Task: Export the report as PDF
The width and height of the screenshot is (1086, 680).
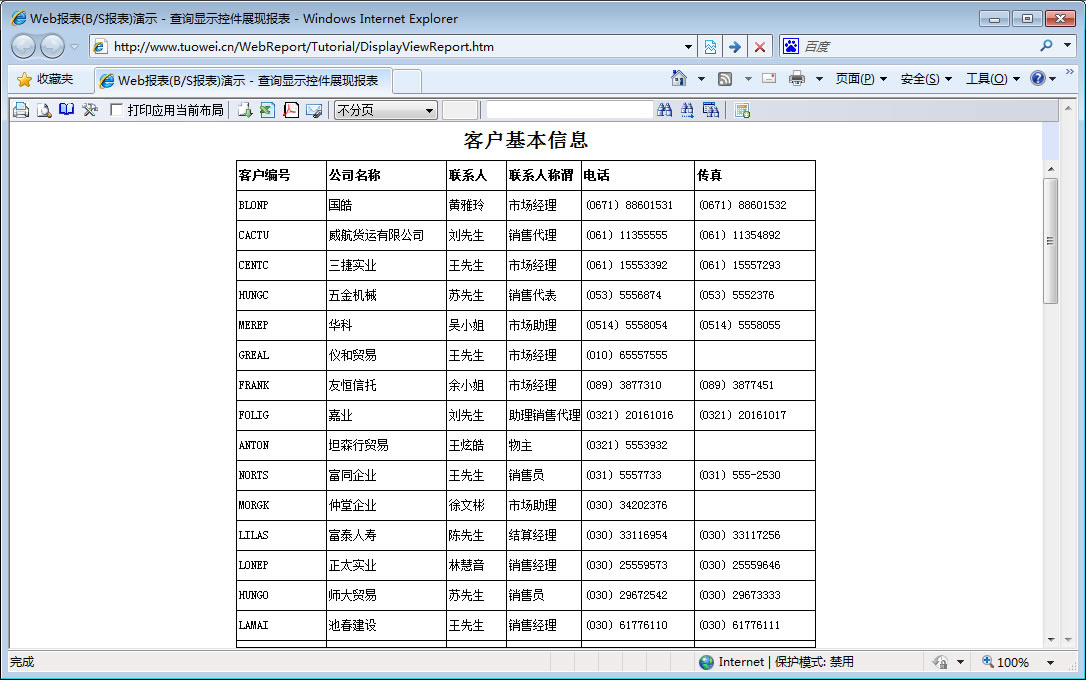Action: click(291, 110)
